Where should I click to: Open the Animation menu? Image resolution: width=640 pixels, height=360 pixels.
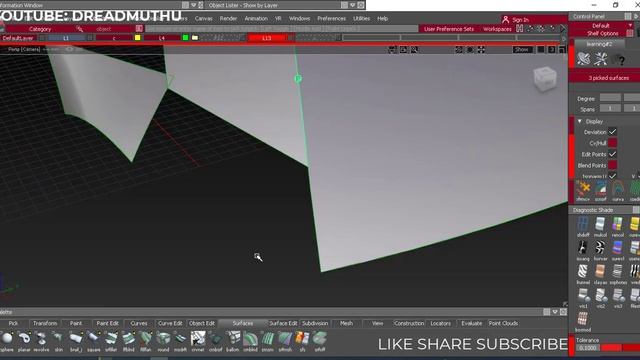tap(256, 18)
